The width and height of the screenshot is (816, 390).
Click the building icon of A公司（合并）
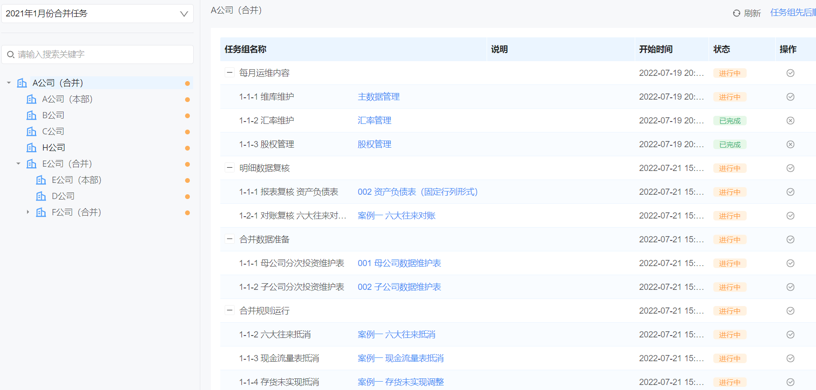[x=22, y=83]
